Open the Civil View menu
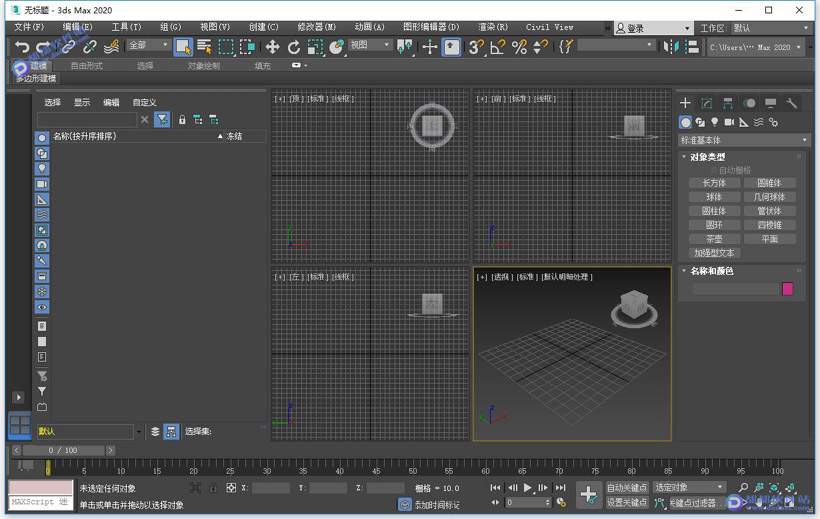The image size is (820, 519). click(549, 27)
